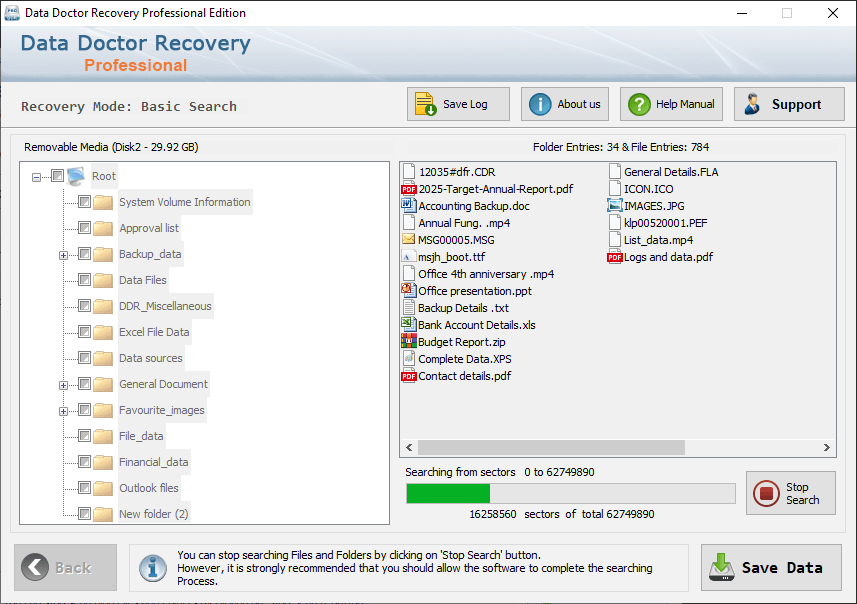Click the Back arrow icon
This screenshot has width=857, height=604.
[x=34, y=567]
